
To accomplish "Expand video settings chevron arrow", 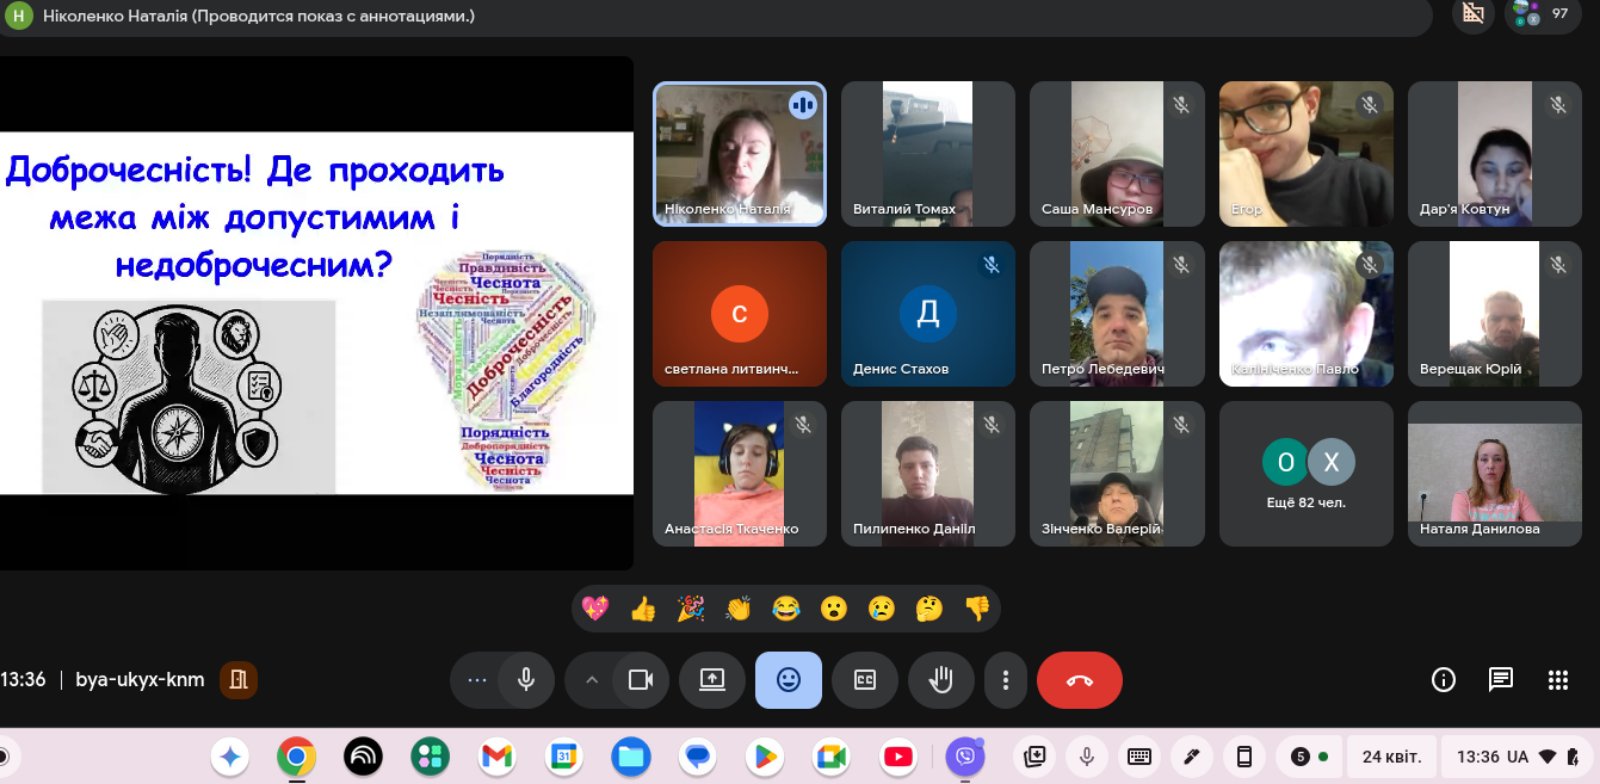I will (592, 680).
